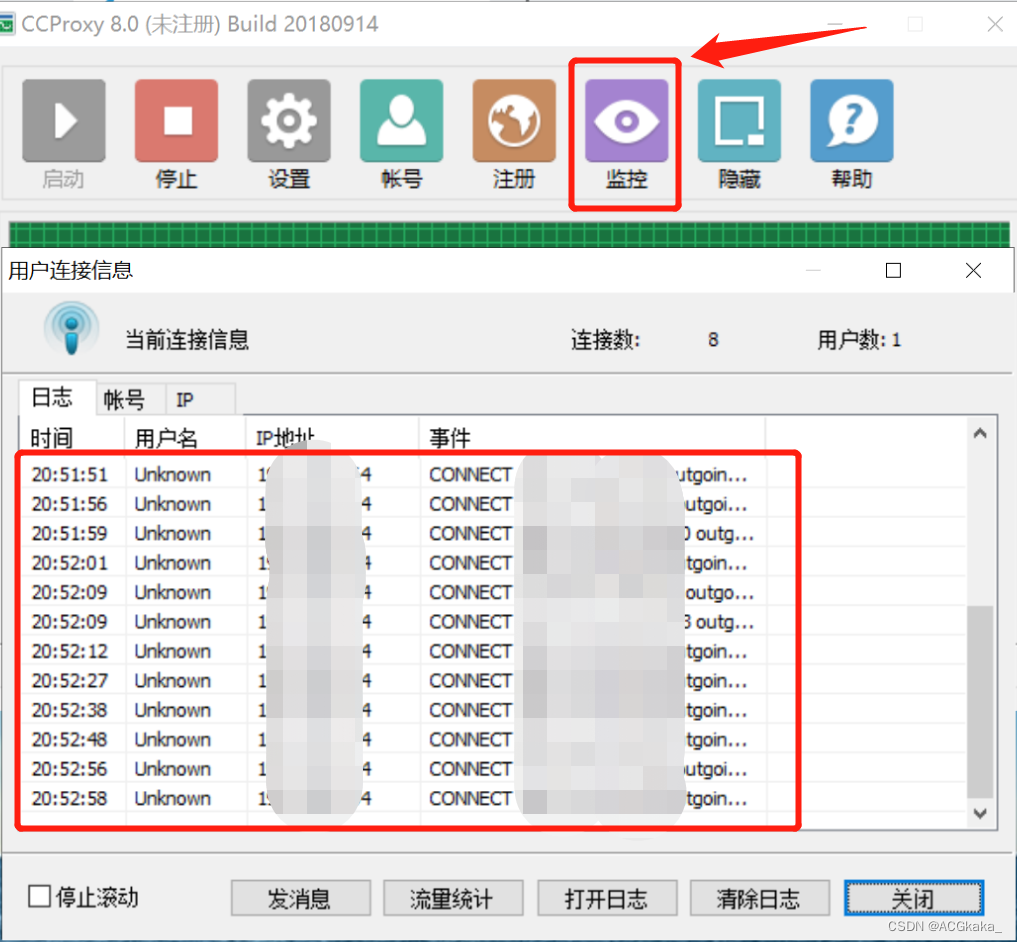Sort by the 用户名 column header
The width and height of the screenshot is (1017, 942).
(185, 438)
